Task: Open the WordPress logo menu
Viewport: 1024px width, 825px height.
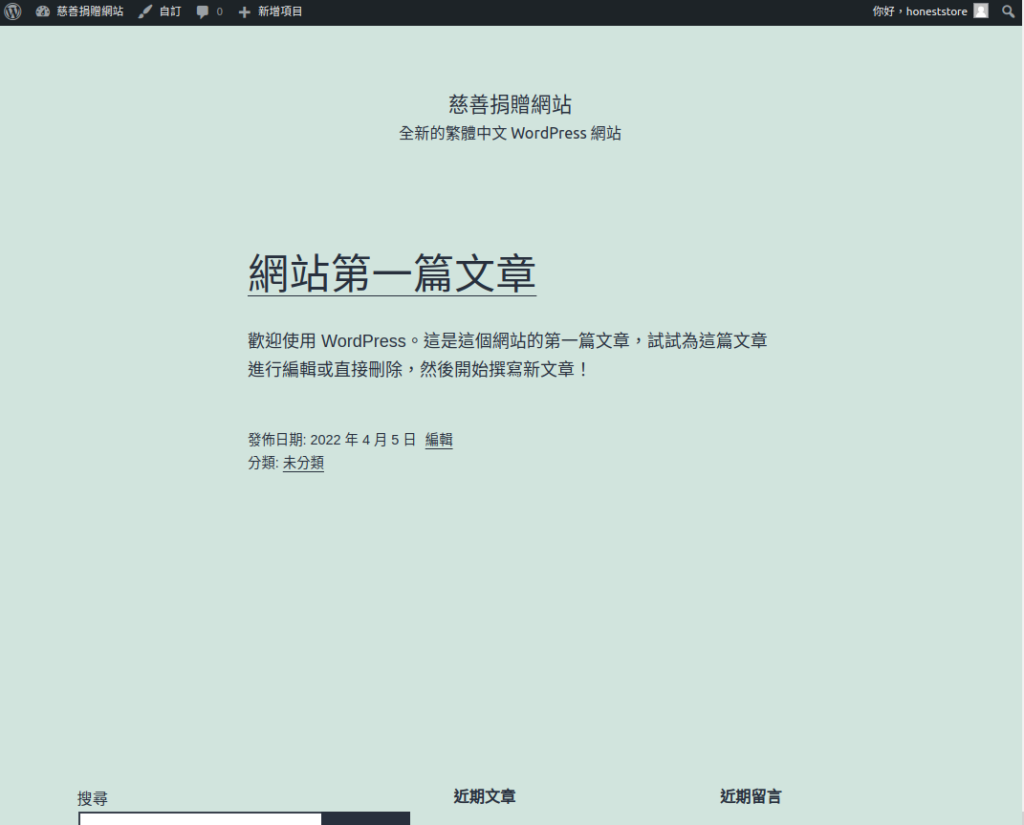Action: [12, 12]
